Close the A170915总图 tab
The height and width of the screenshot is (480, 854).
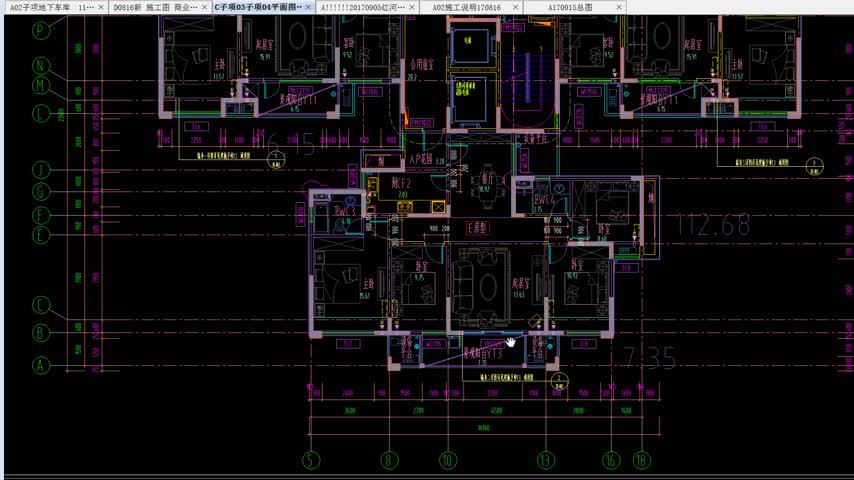(620, 7)
